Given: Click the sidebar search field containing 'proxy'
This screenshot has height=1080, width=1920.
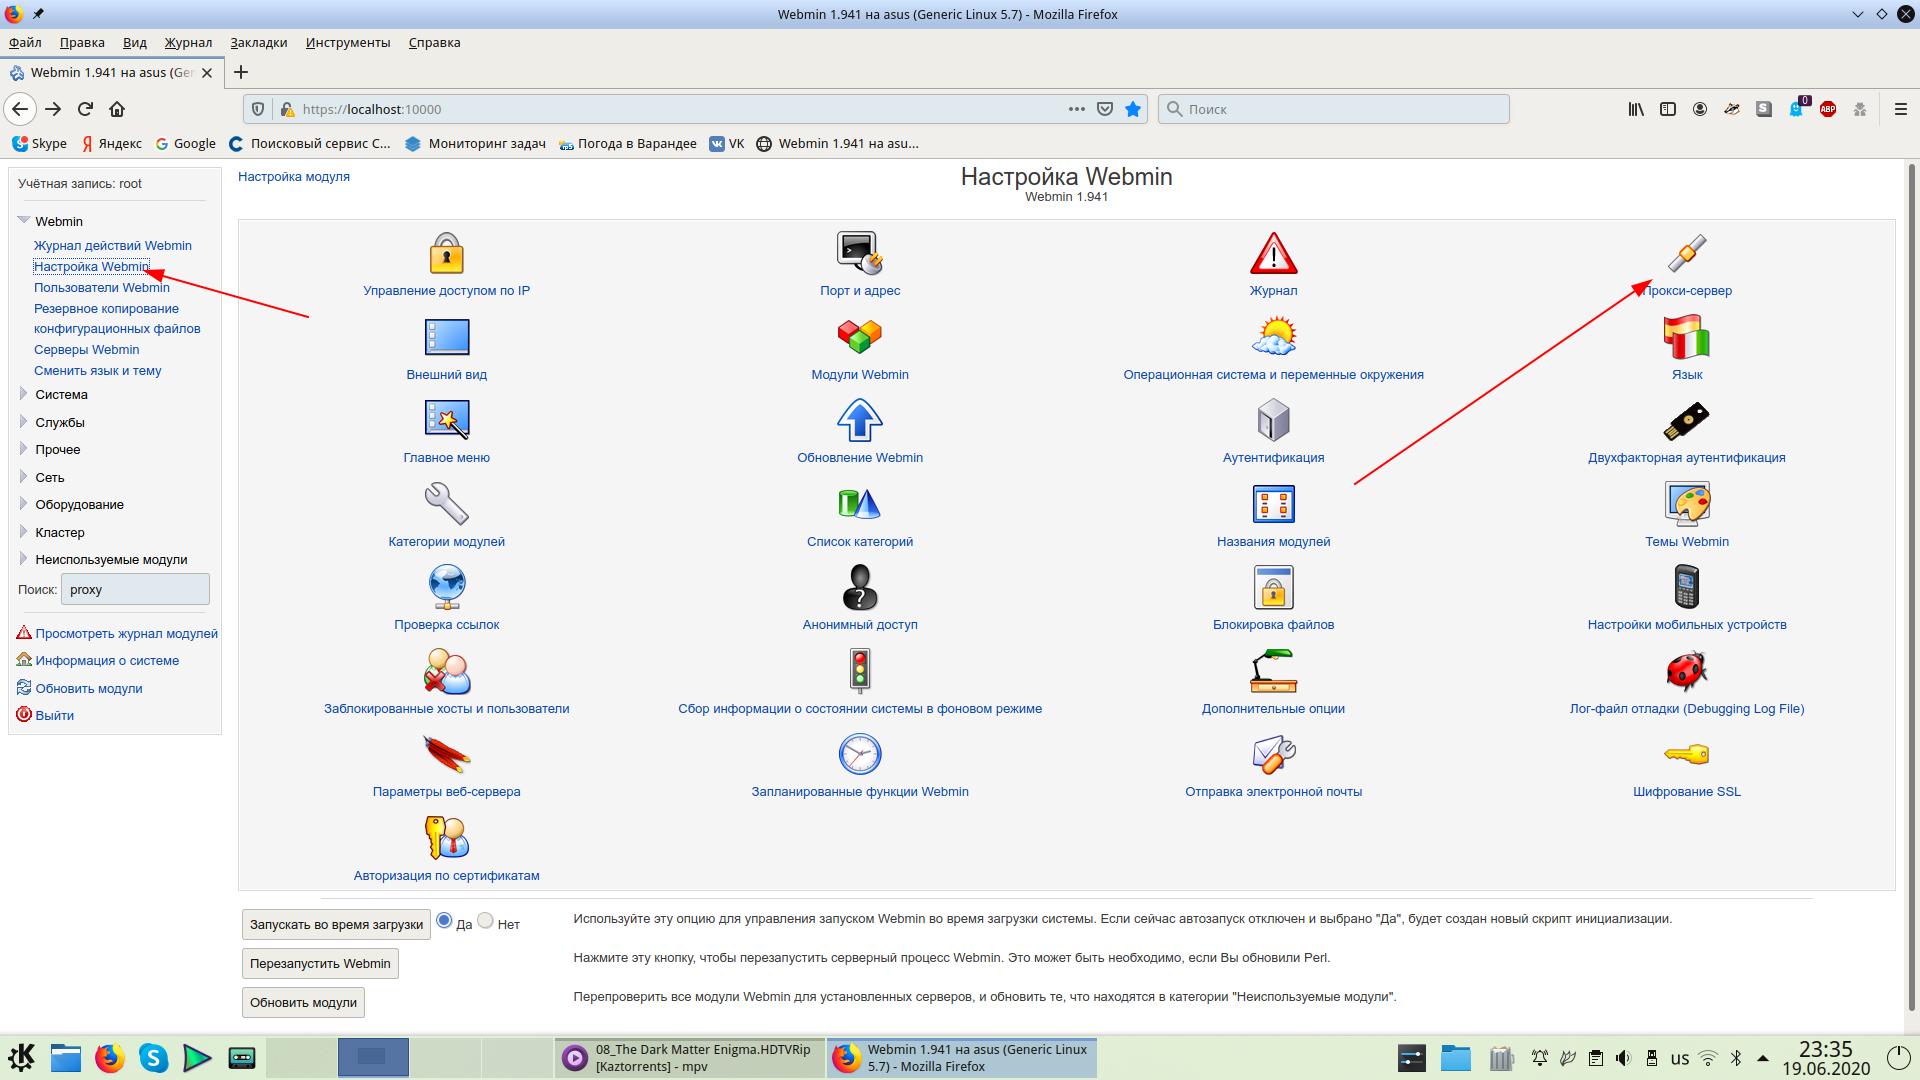Looking at the screenshot, I should tap(135, 589).
